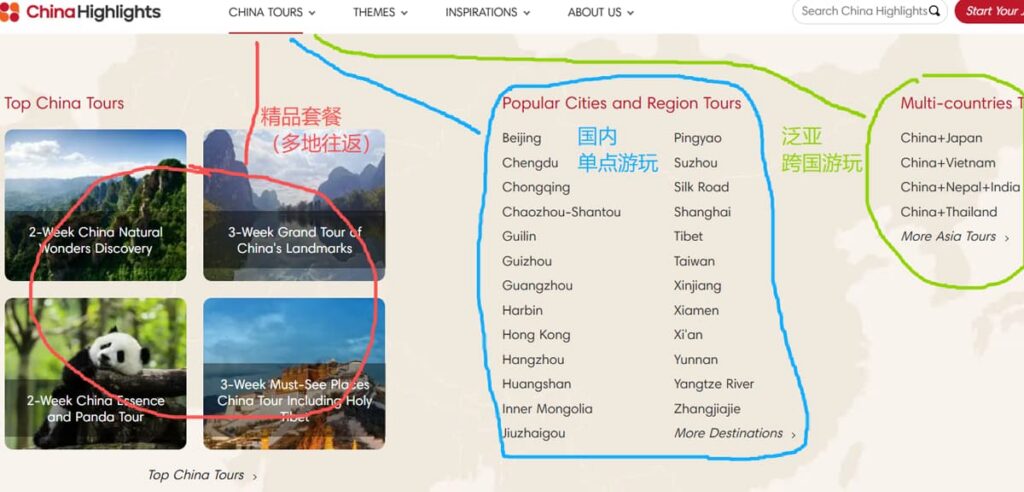Open Shanghai tours
Image resolution: width=1024 pixels, height=492 pixels.
pyautogui.click(x=703, y=212)
